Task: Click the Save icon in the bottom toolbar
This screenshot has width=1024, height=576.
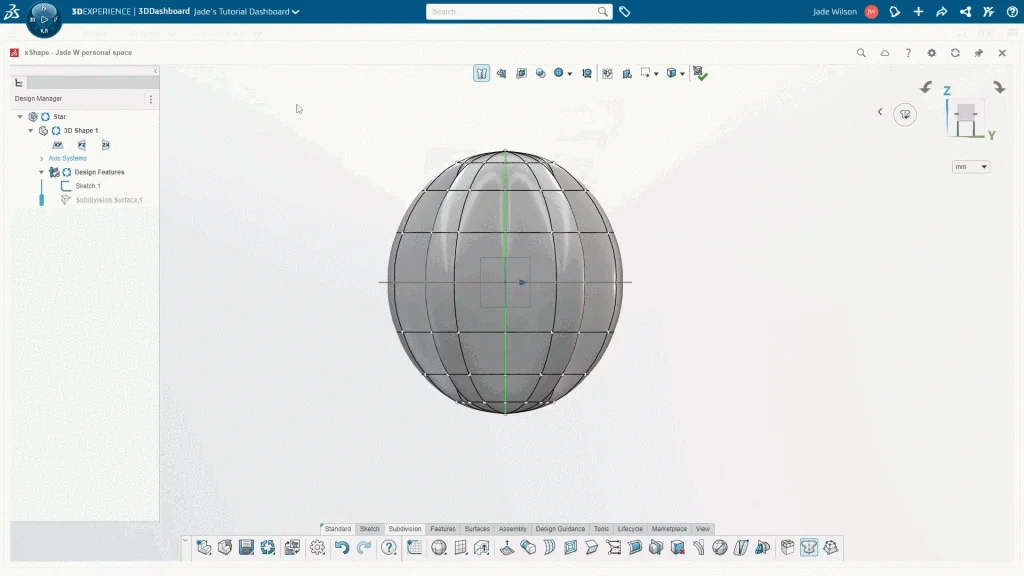Action: coord(246,547)
